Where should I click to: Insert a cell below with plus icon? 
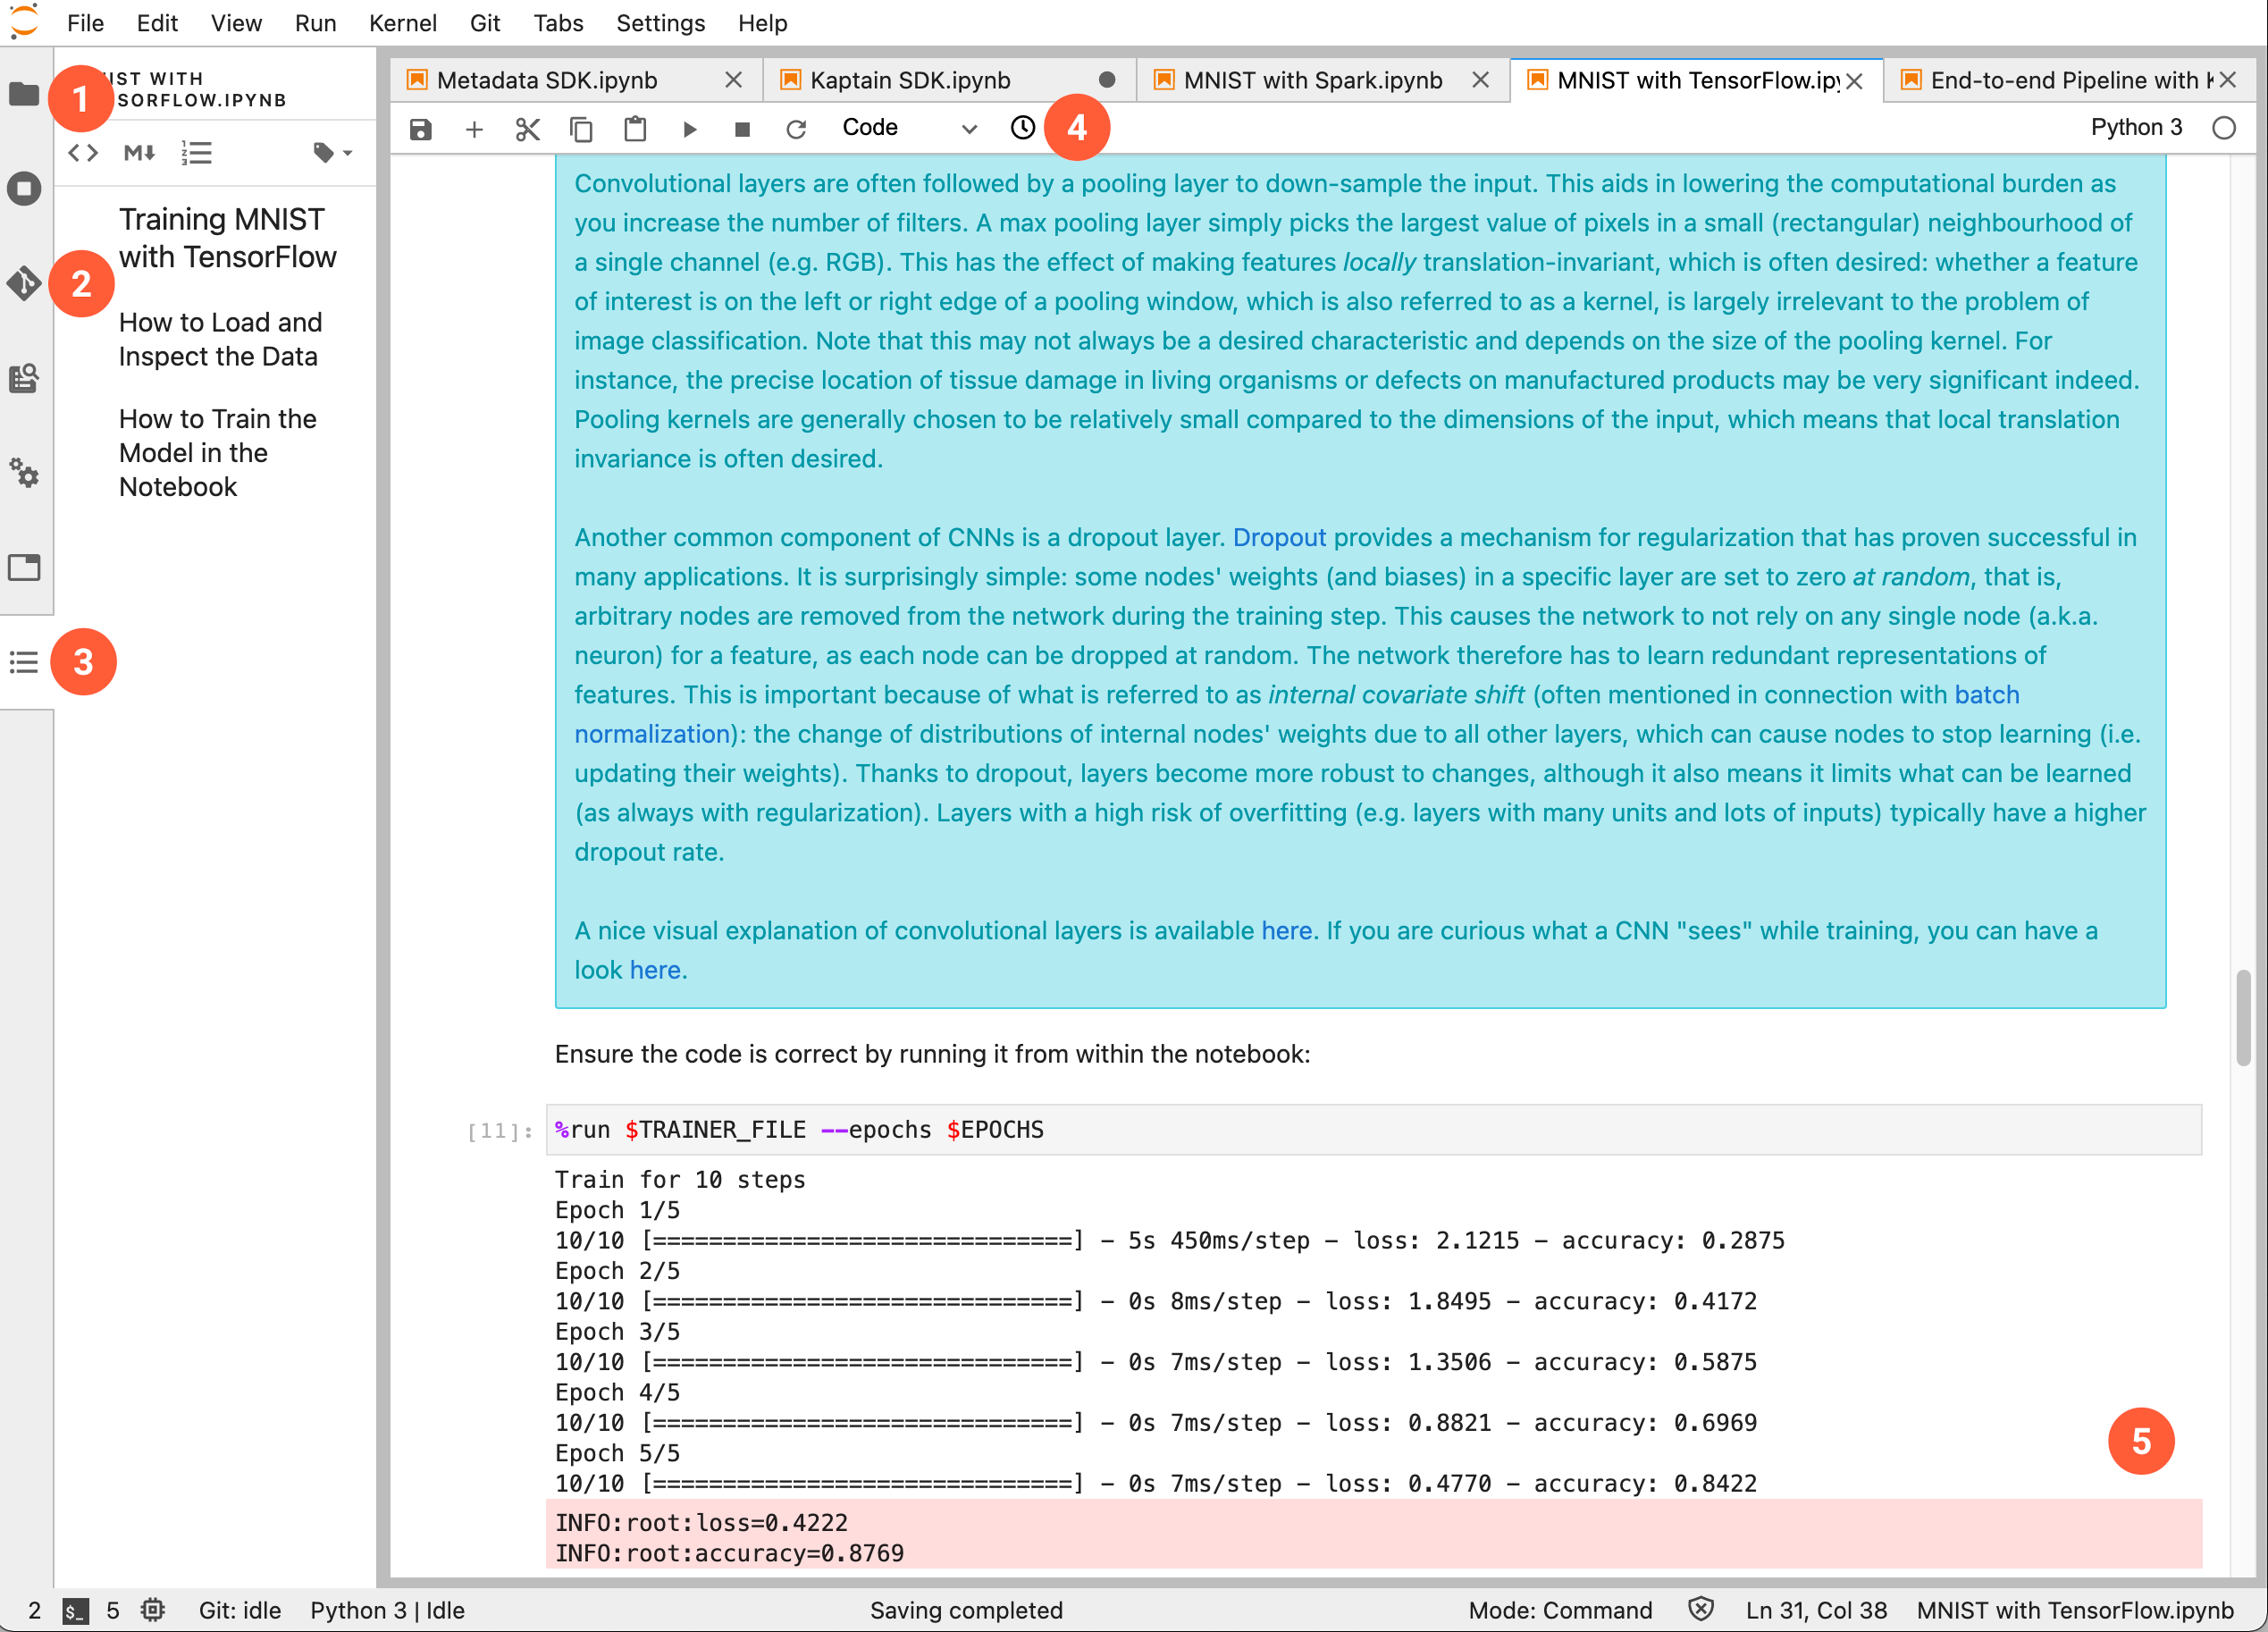tap(474, 129)
